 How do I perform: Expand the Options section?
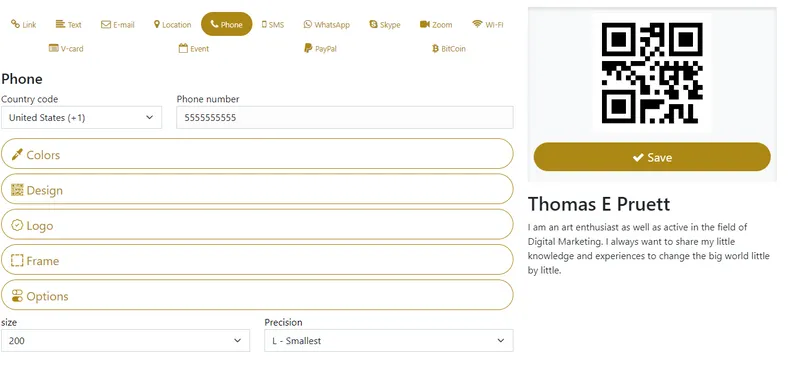(257, 295)
